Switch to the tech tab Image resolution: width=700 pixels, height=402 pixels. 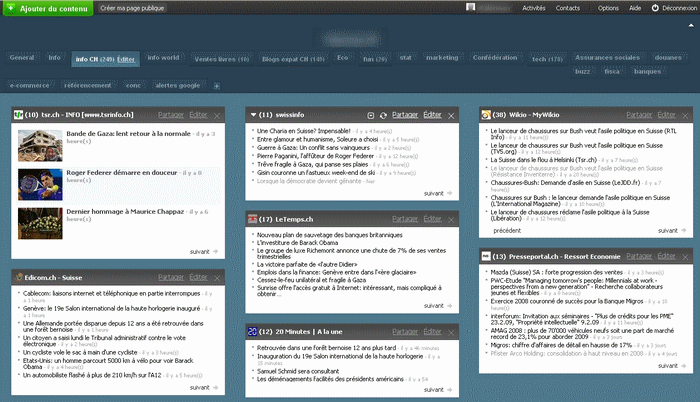547,59
